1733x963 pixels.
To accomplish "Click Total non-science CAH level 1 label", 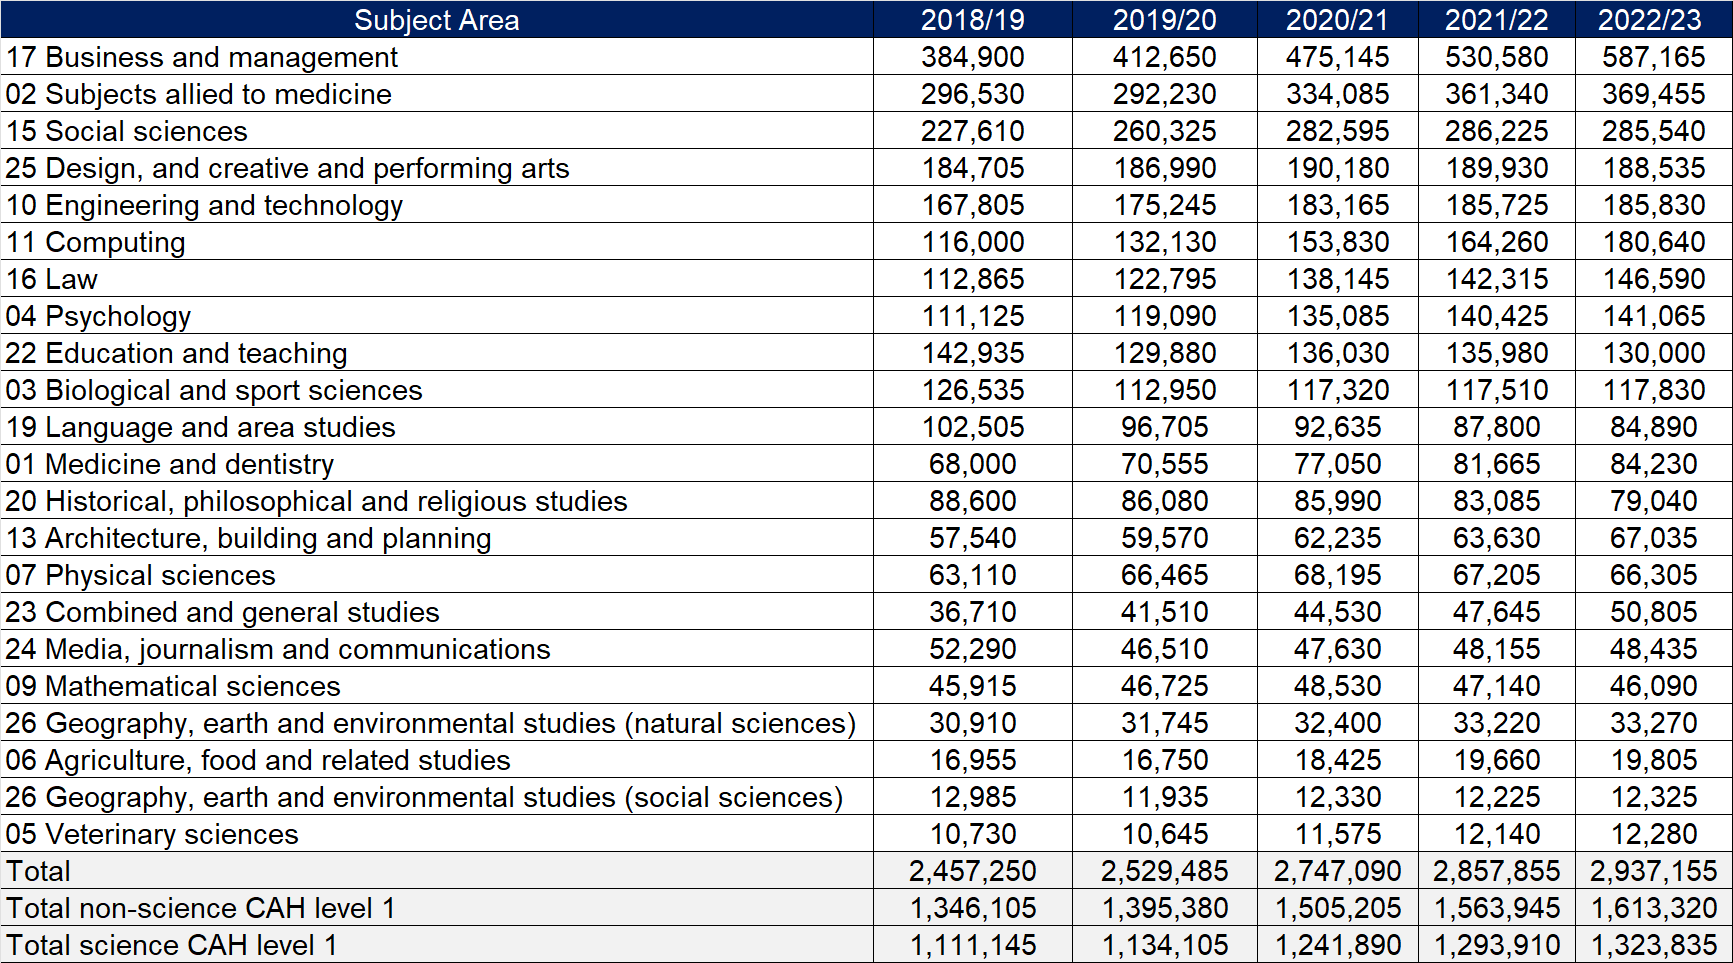I will click(x=201, y=908).
